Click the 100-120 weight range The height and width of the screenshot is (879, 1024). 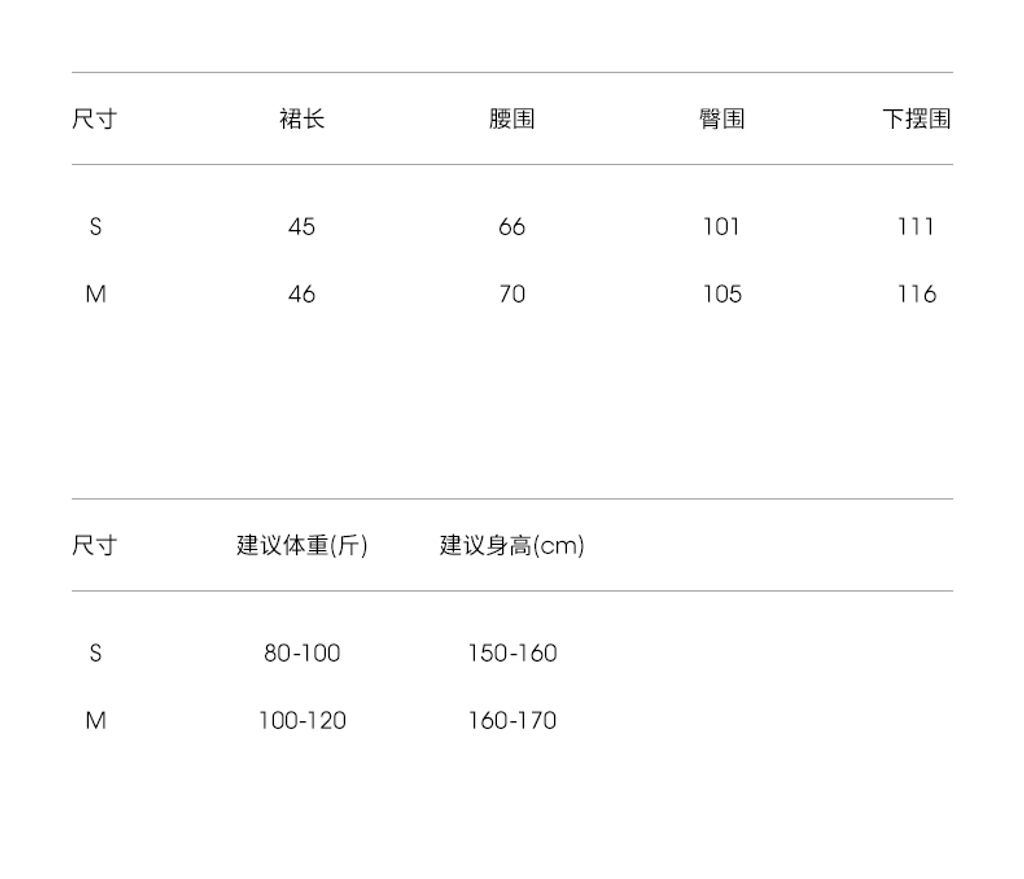pyautogui.click(x=302, y=720)
